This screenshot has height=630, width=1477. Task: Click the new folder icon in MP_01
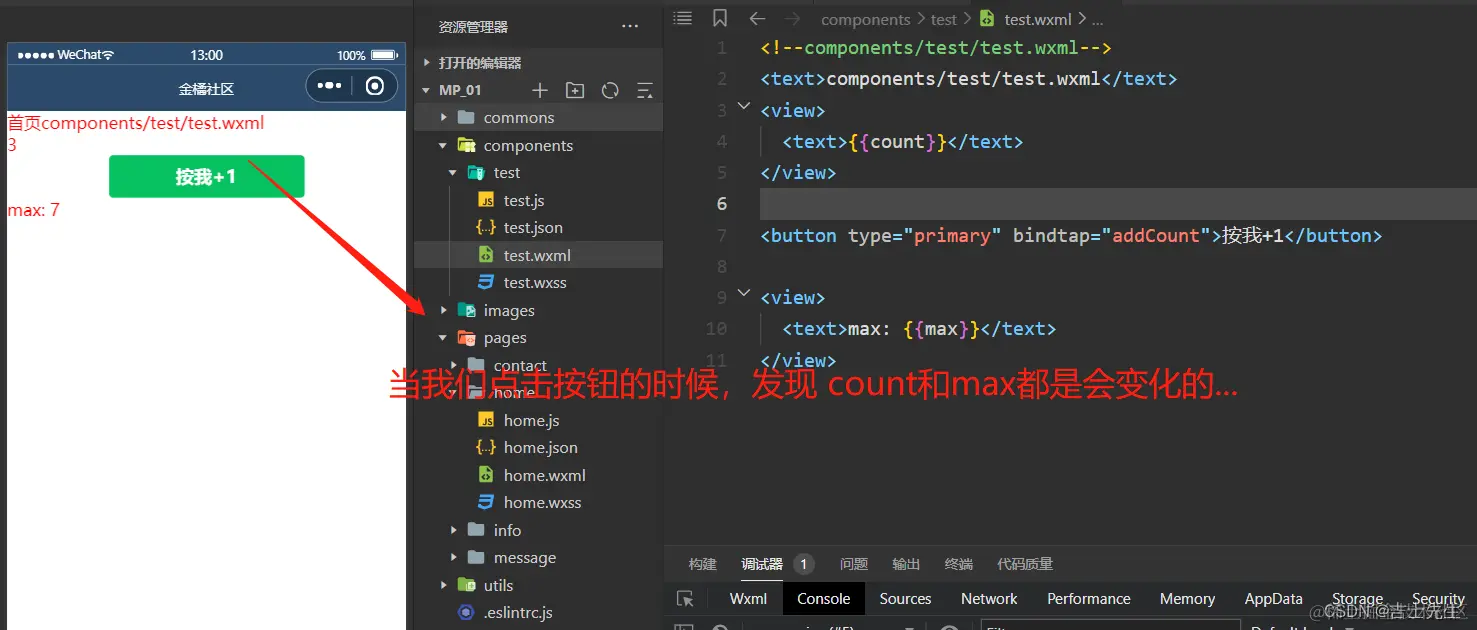[575, 90]
